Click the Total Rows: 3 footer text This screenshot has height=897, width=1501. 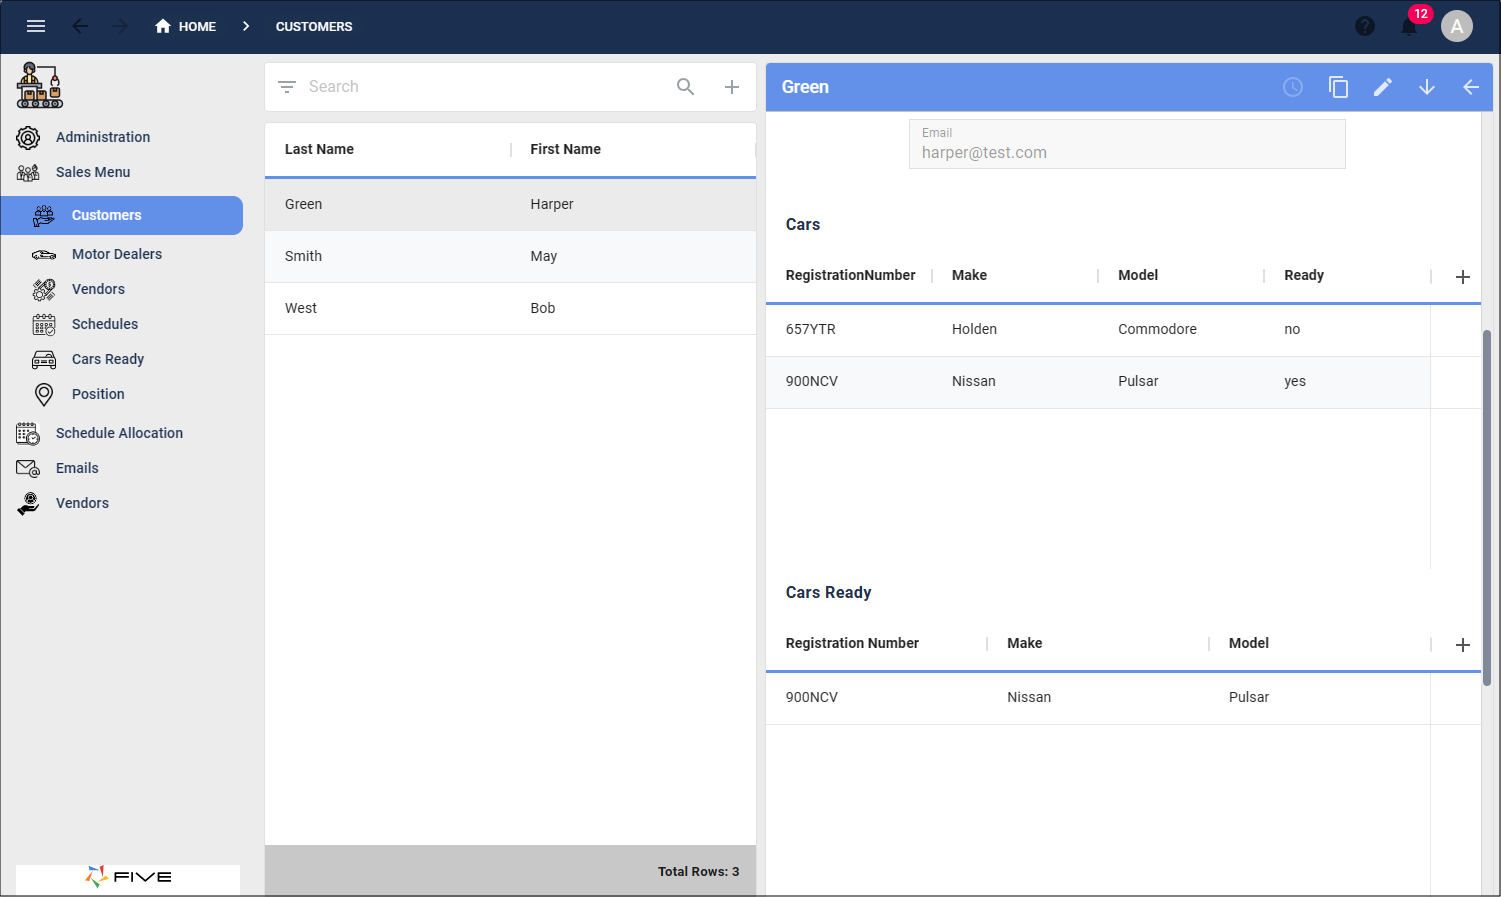698,872
